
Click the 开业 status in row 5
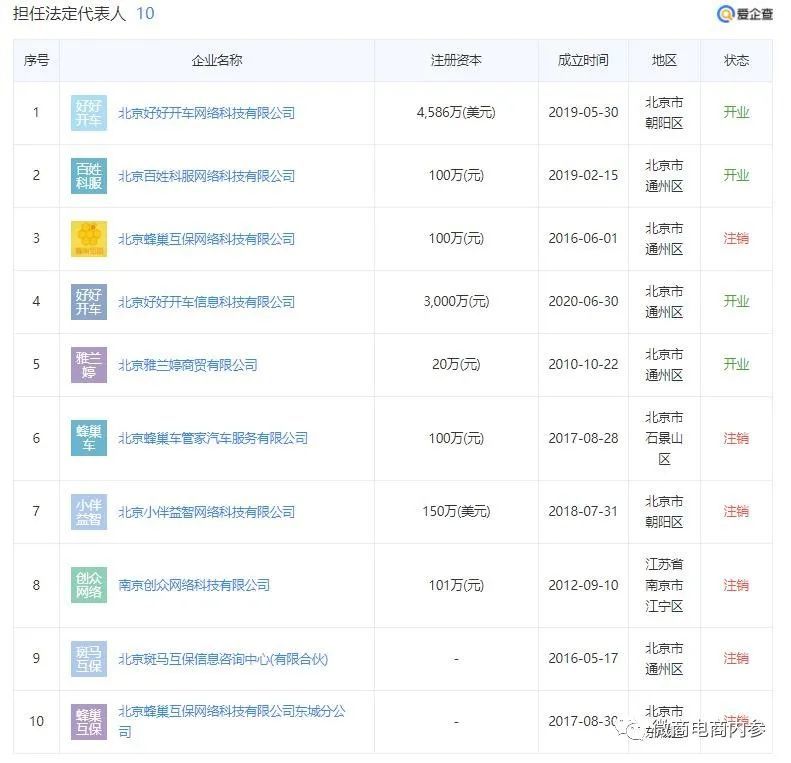[736, 364]
